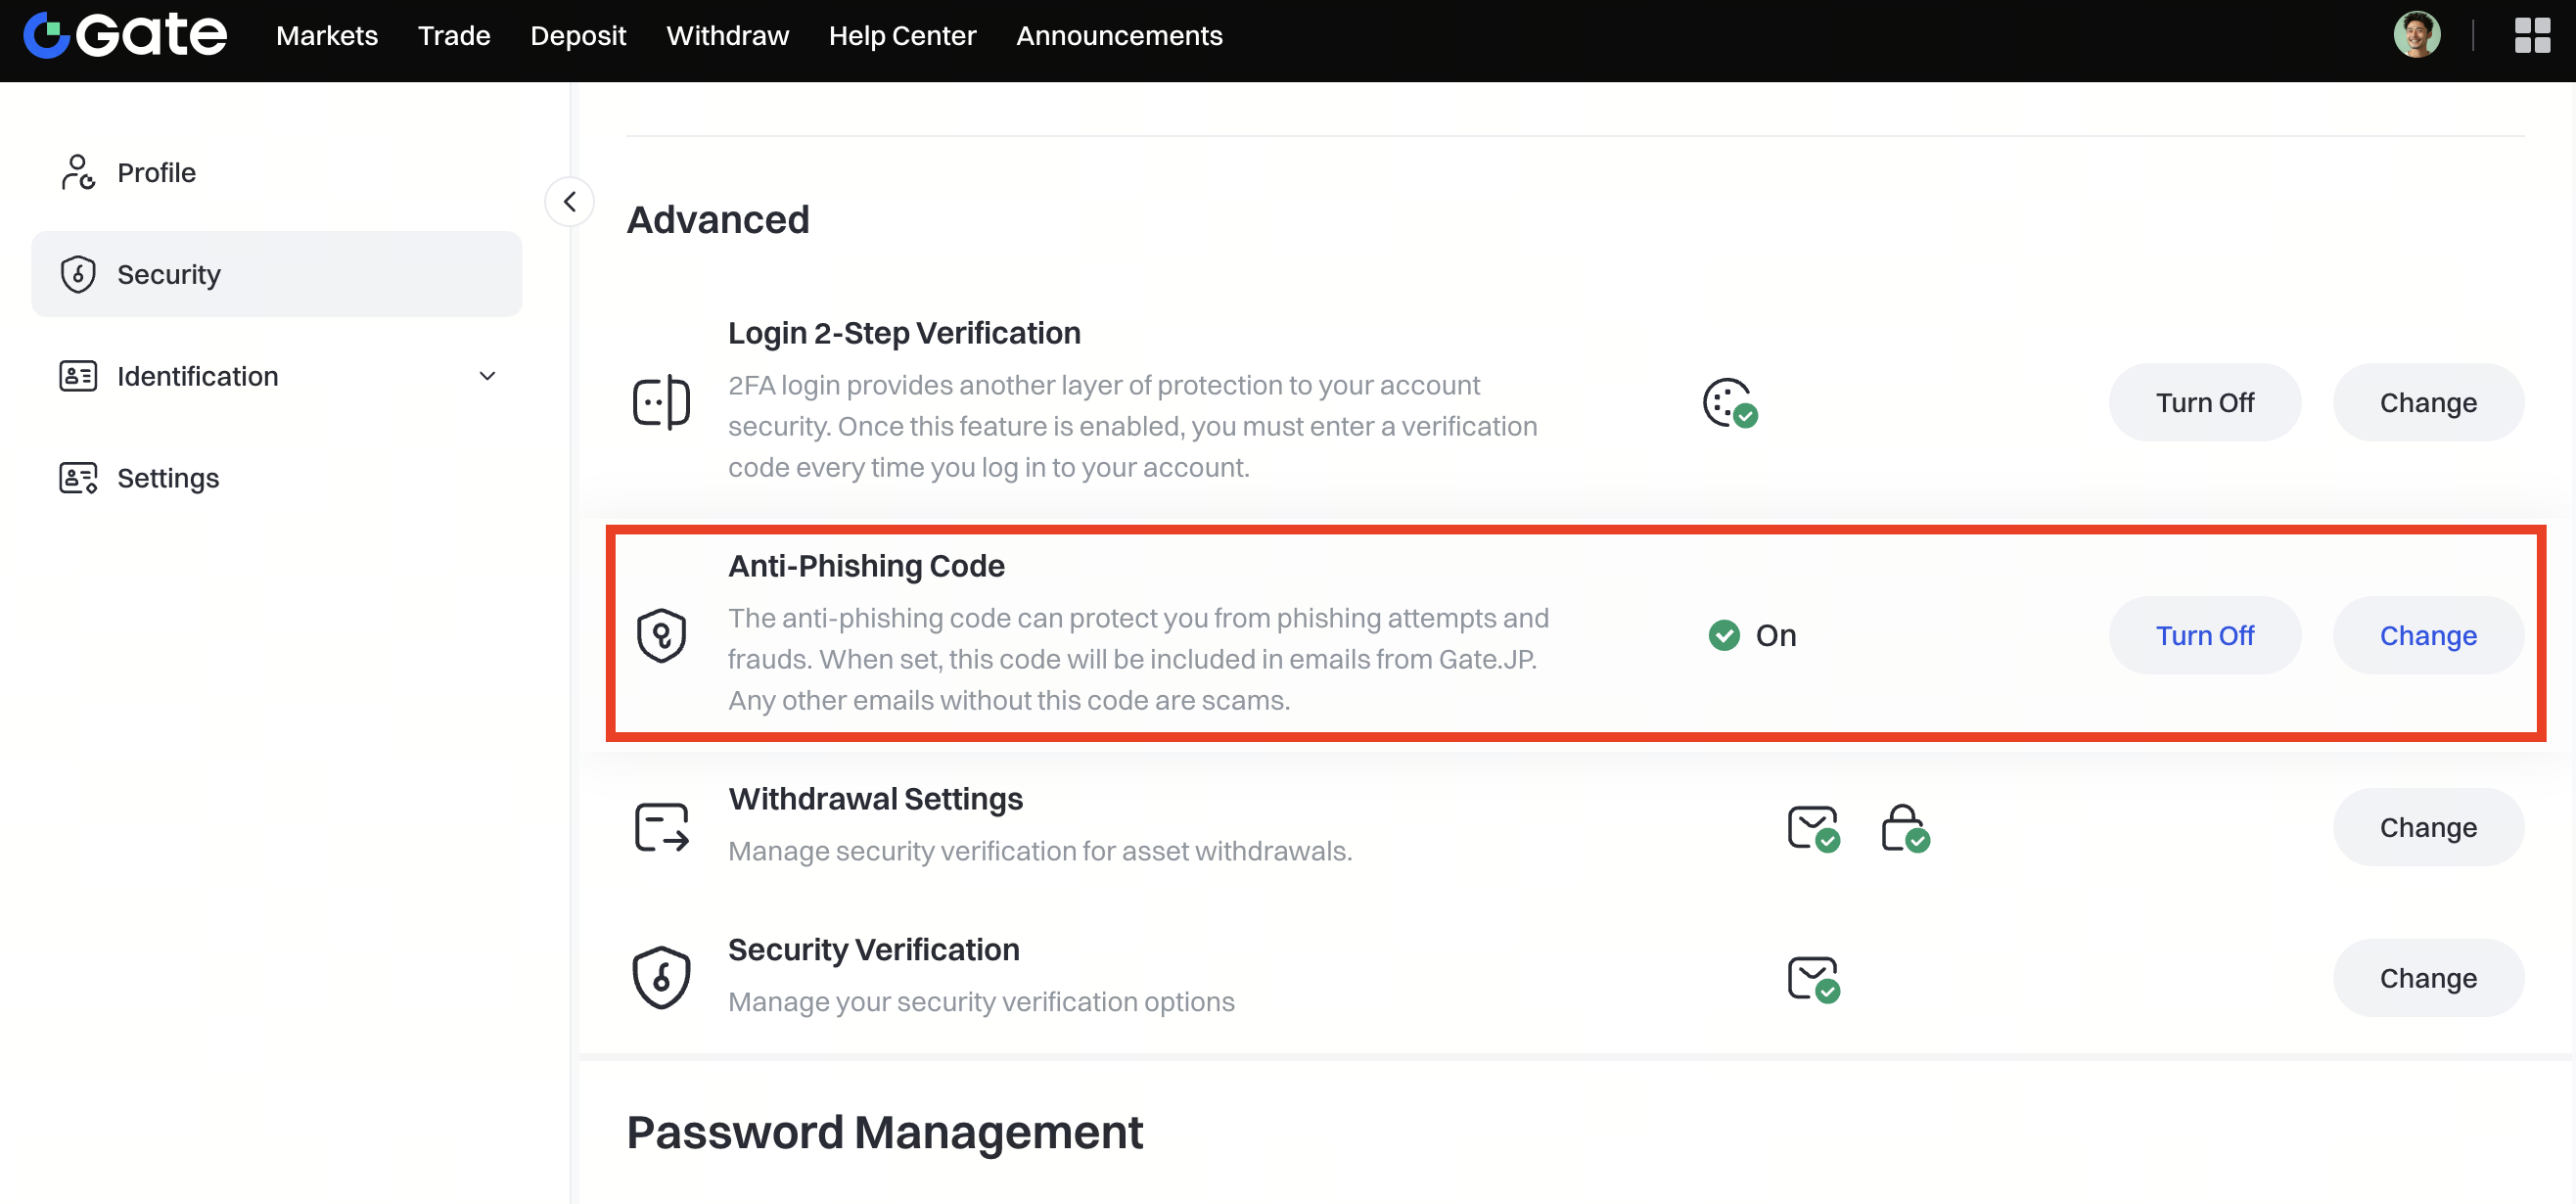Click Security Verification email status icon

[x=1812, y=978]
